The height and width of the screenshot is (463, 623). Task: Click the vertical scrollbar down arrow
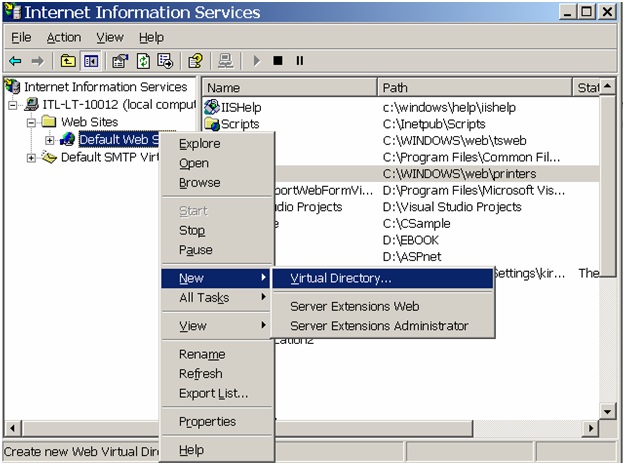[608, 411]
